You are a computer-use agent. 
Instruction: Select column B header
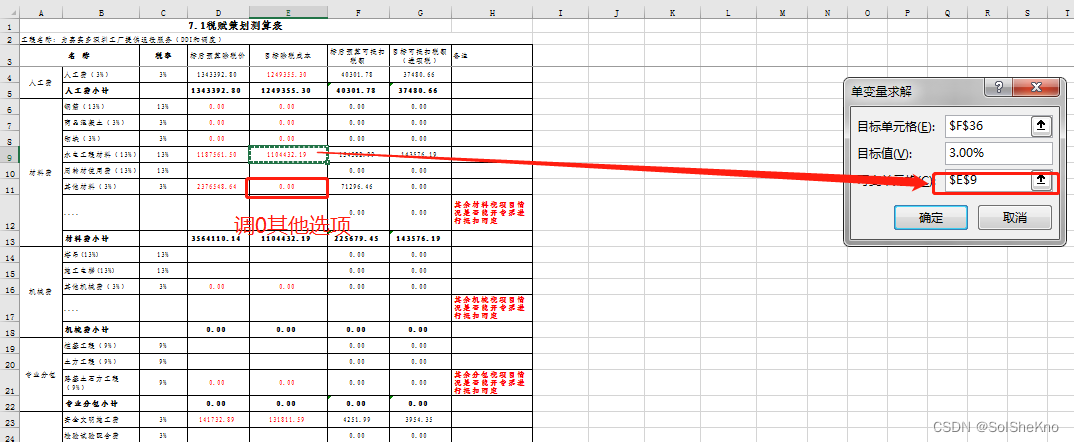(x=100, y=13)
